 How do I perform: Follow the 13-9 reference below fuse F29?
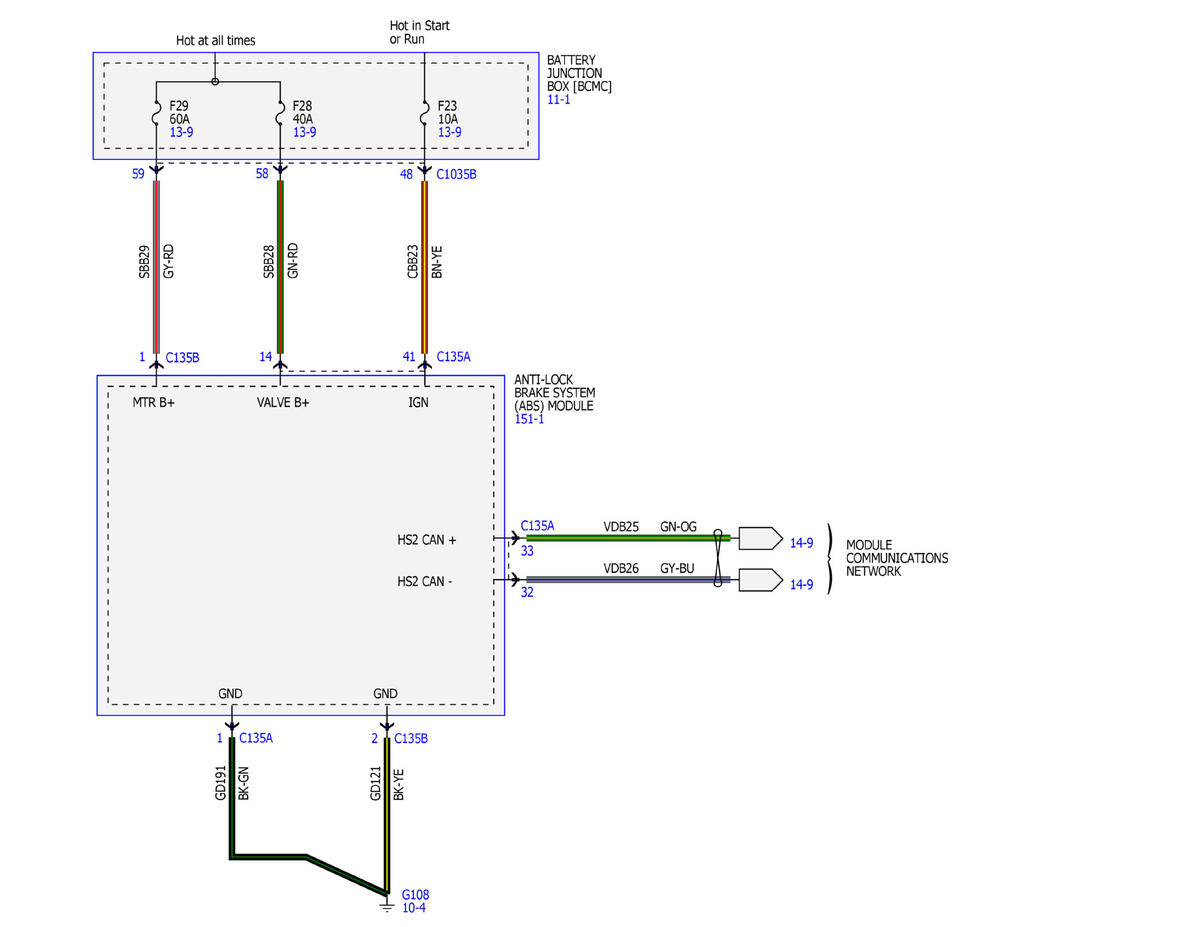point(182,132)
